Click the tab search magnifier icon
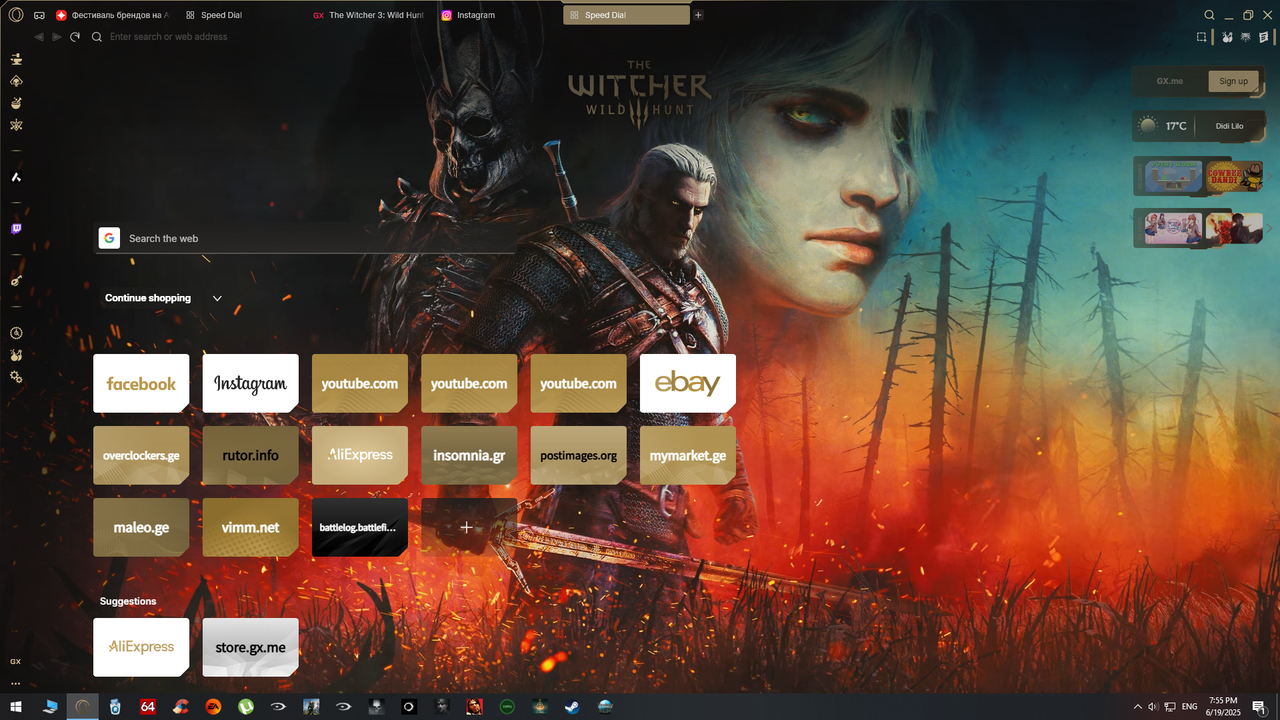 point(1209,15)
